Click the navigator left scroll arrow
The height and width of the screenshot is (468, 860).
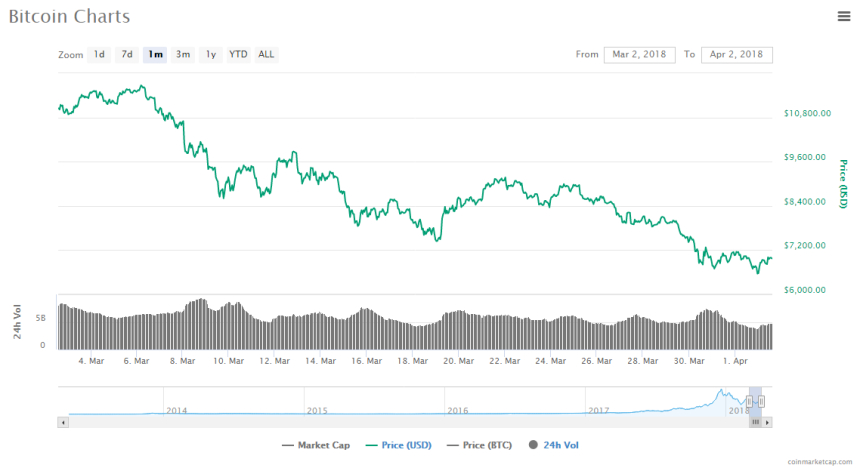[64, 423]
